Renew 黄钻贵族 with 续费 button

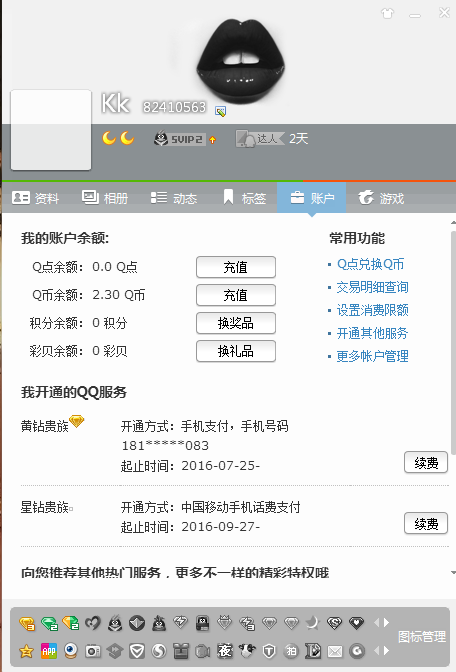point(426,463)
